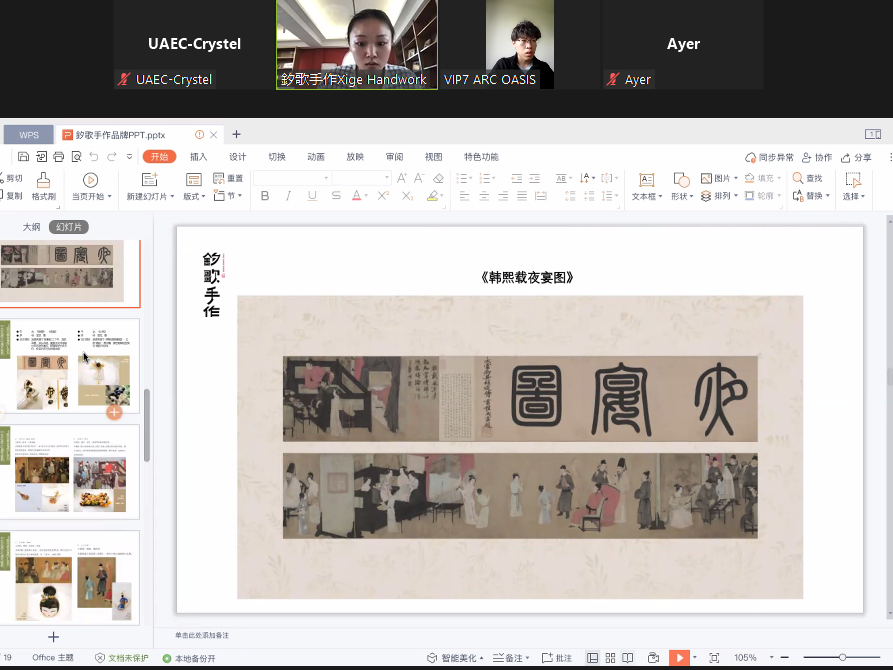Increase the paragraph indent level
893x670 pixels.
pos(534,178)
